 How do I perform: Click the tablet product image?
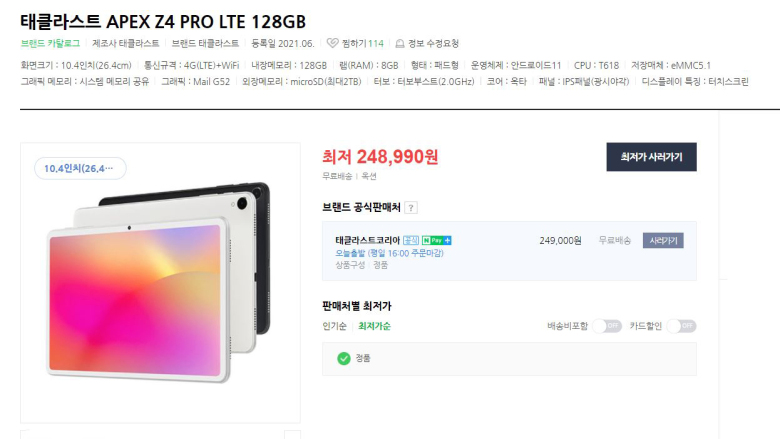[159, 282]
